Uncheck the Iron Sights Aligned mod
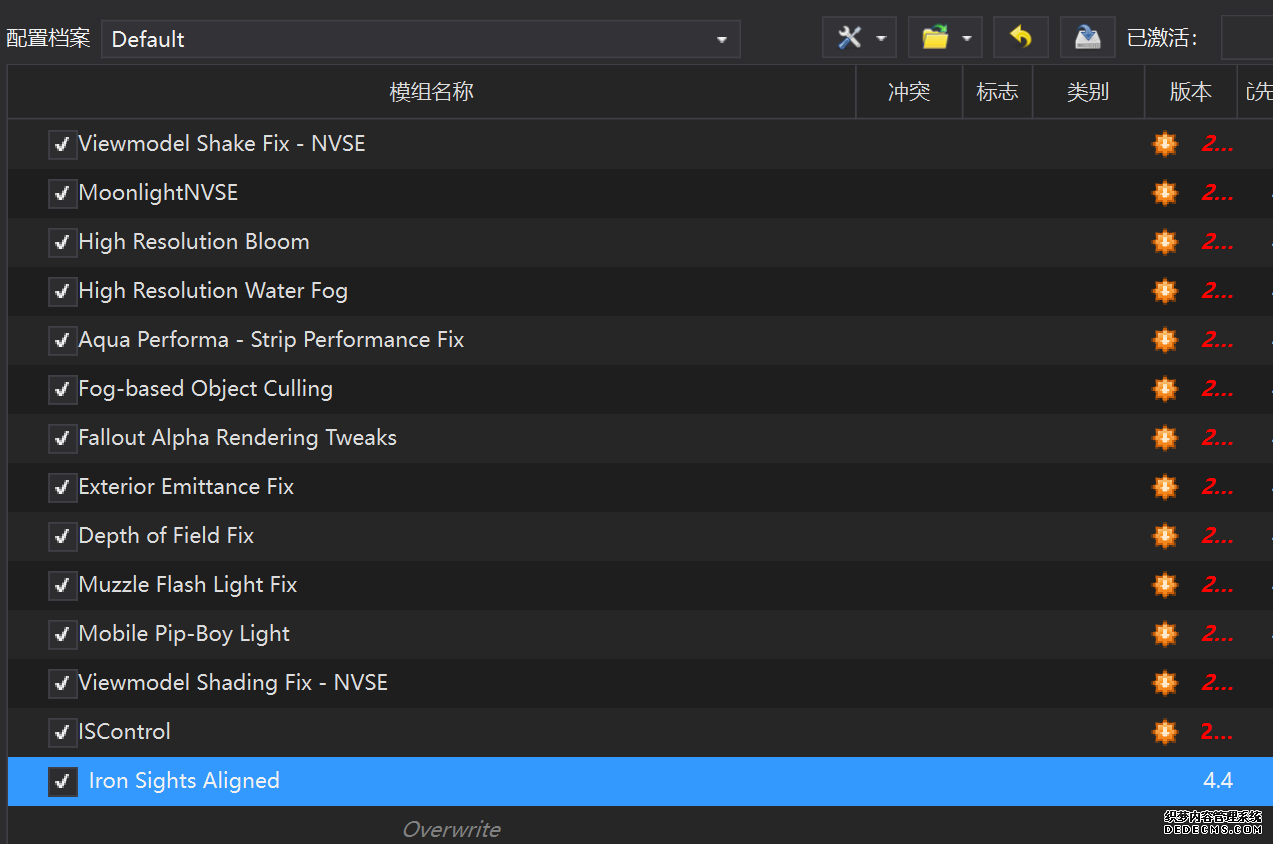 pyautogui.click(x=62, y=781)
